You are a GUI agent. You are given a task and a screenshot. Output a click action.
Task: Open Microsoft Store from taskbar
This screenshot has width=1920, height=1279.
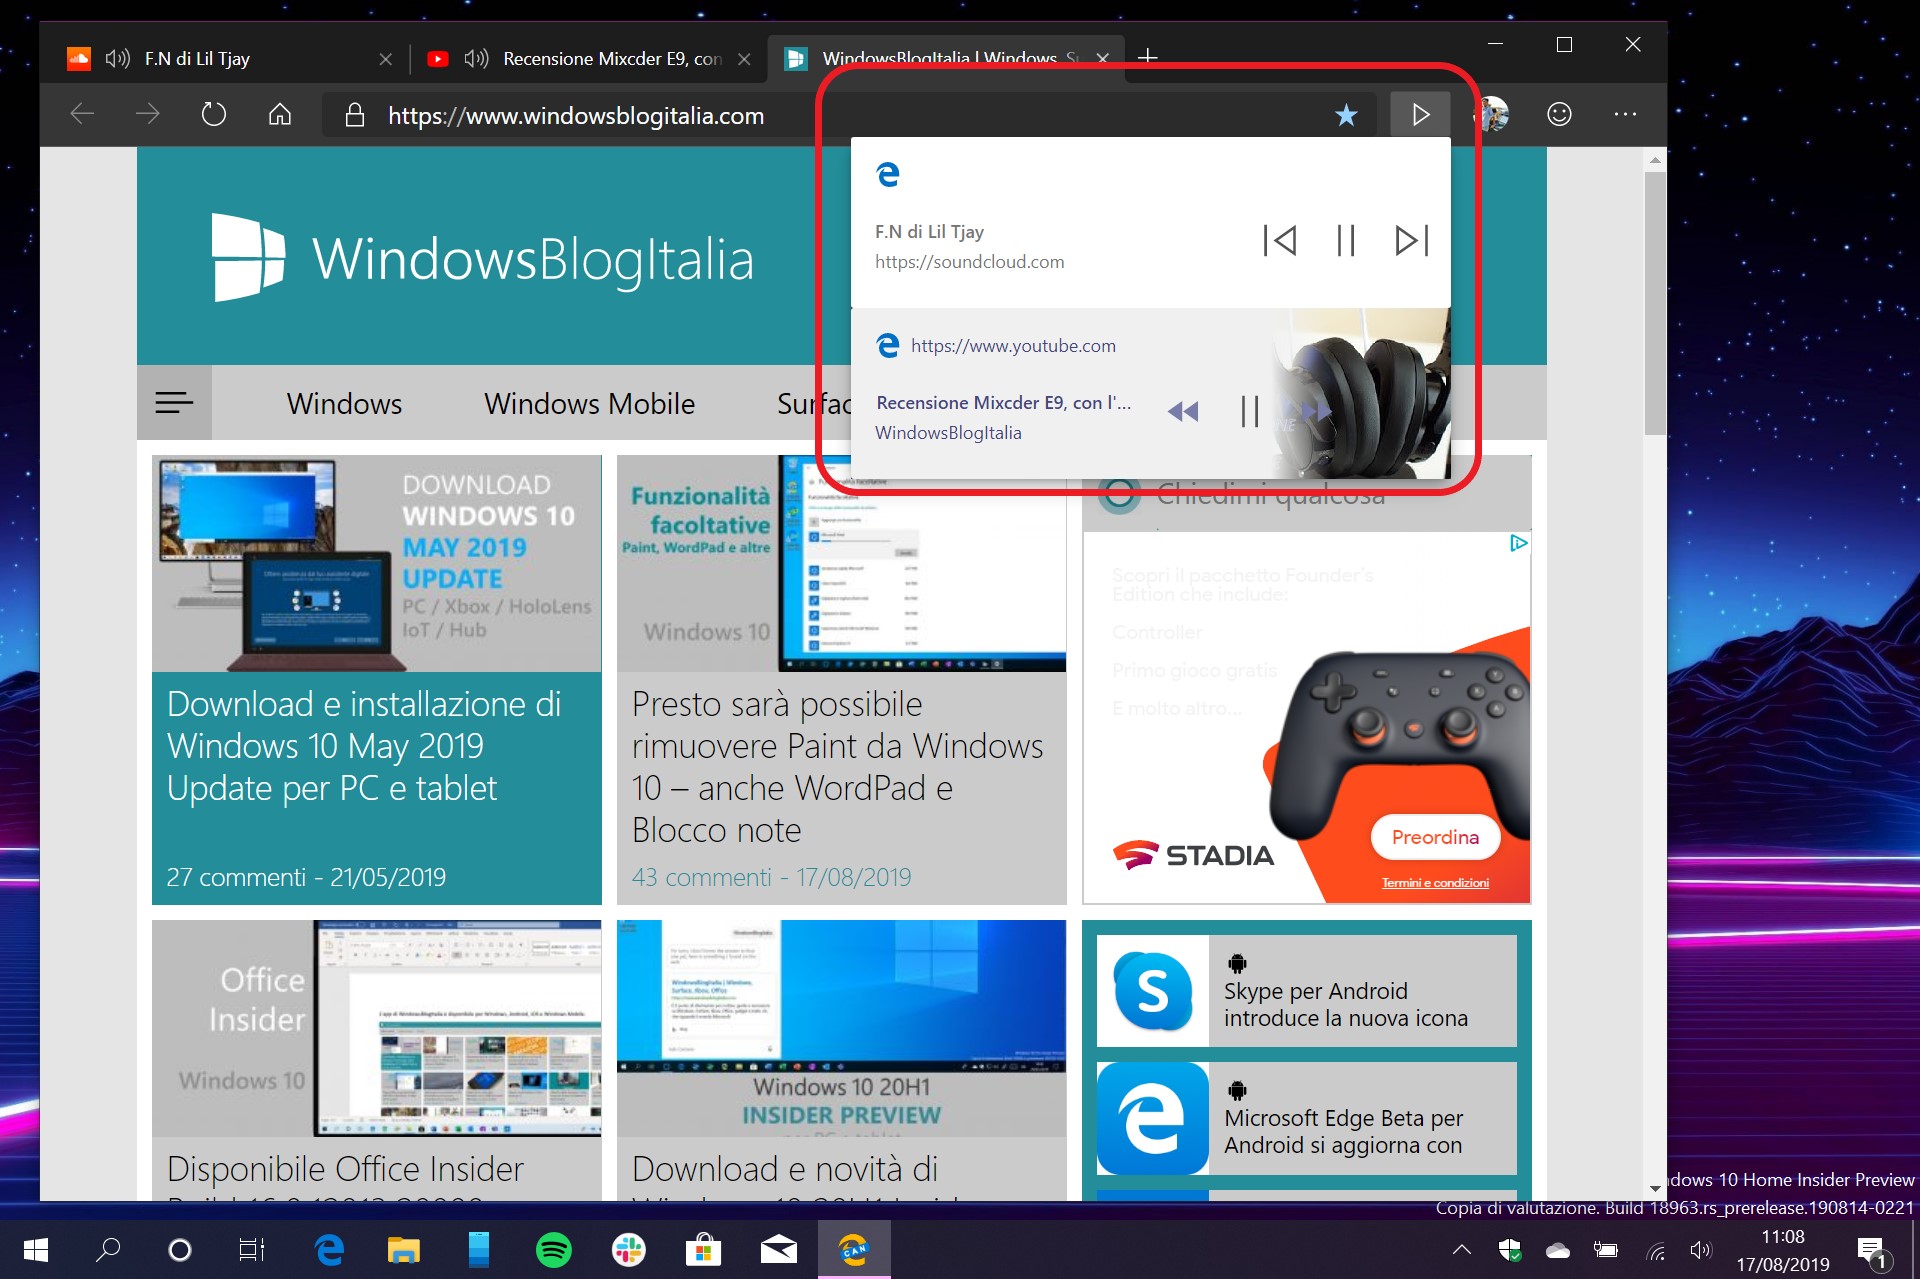coord(704,1249)
